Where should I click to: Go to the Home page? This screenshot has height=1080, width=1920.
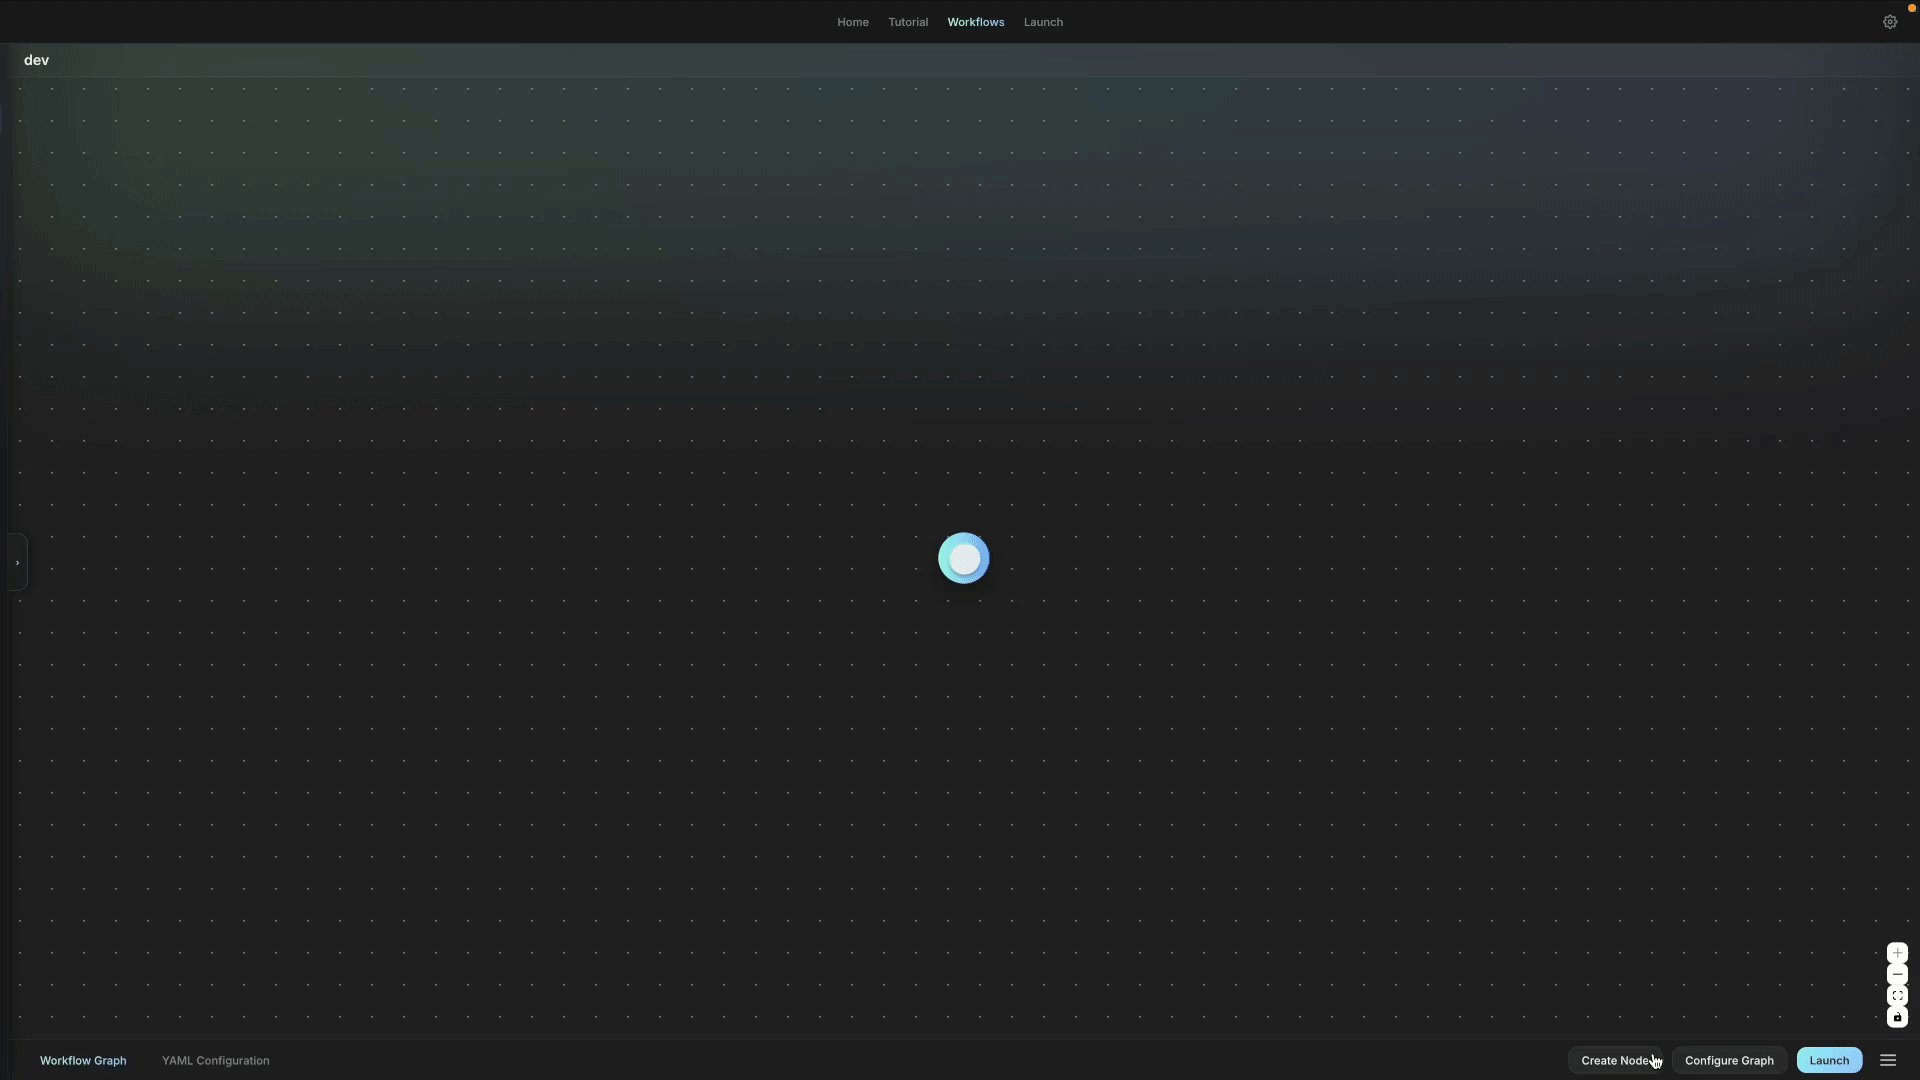852,22
